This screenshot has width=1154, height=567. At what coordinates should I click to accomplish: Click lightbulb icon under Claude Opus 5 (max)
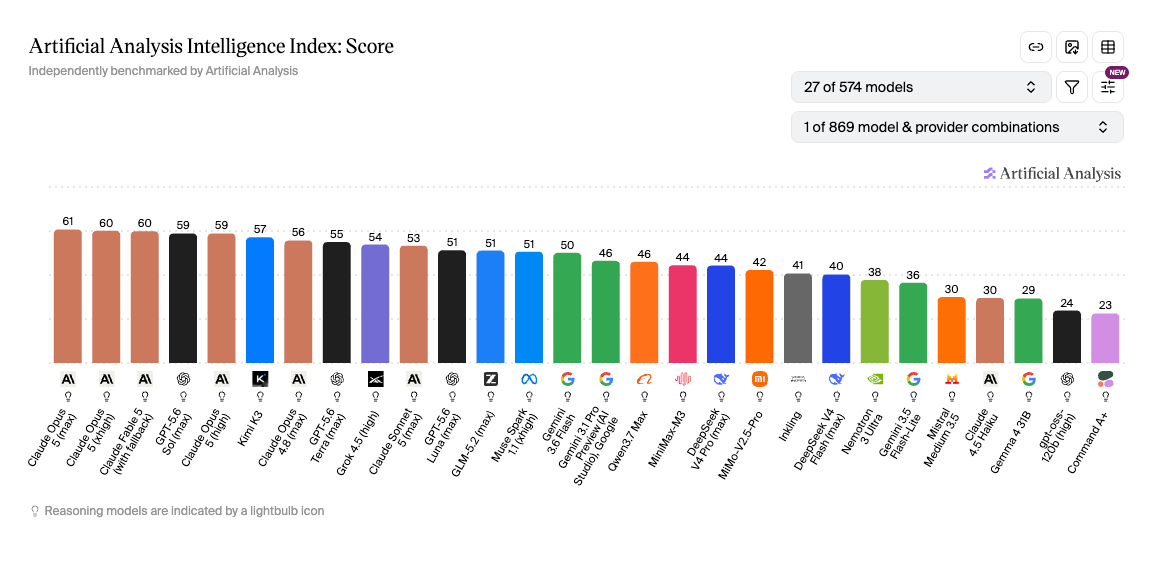coord(68,395)
